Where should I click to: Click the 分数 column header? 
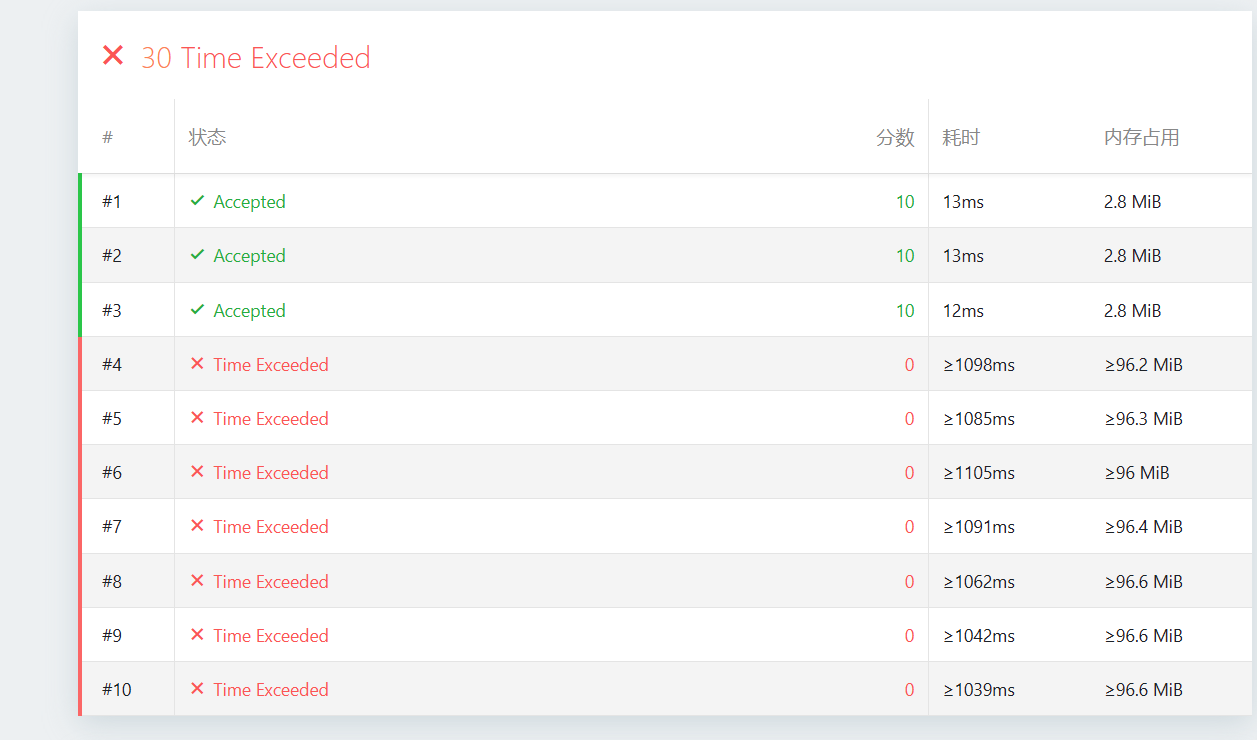pos(895,138)
